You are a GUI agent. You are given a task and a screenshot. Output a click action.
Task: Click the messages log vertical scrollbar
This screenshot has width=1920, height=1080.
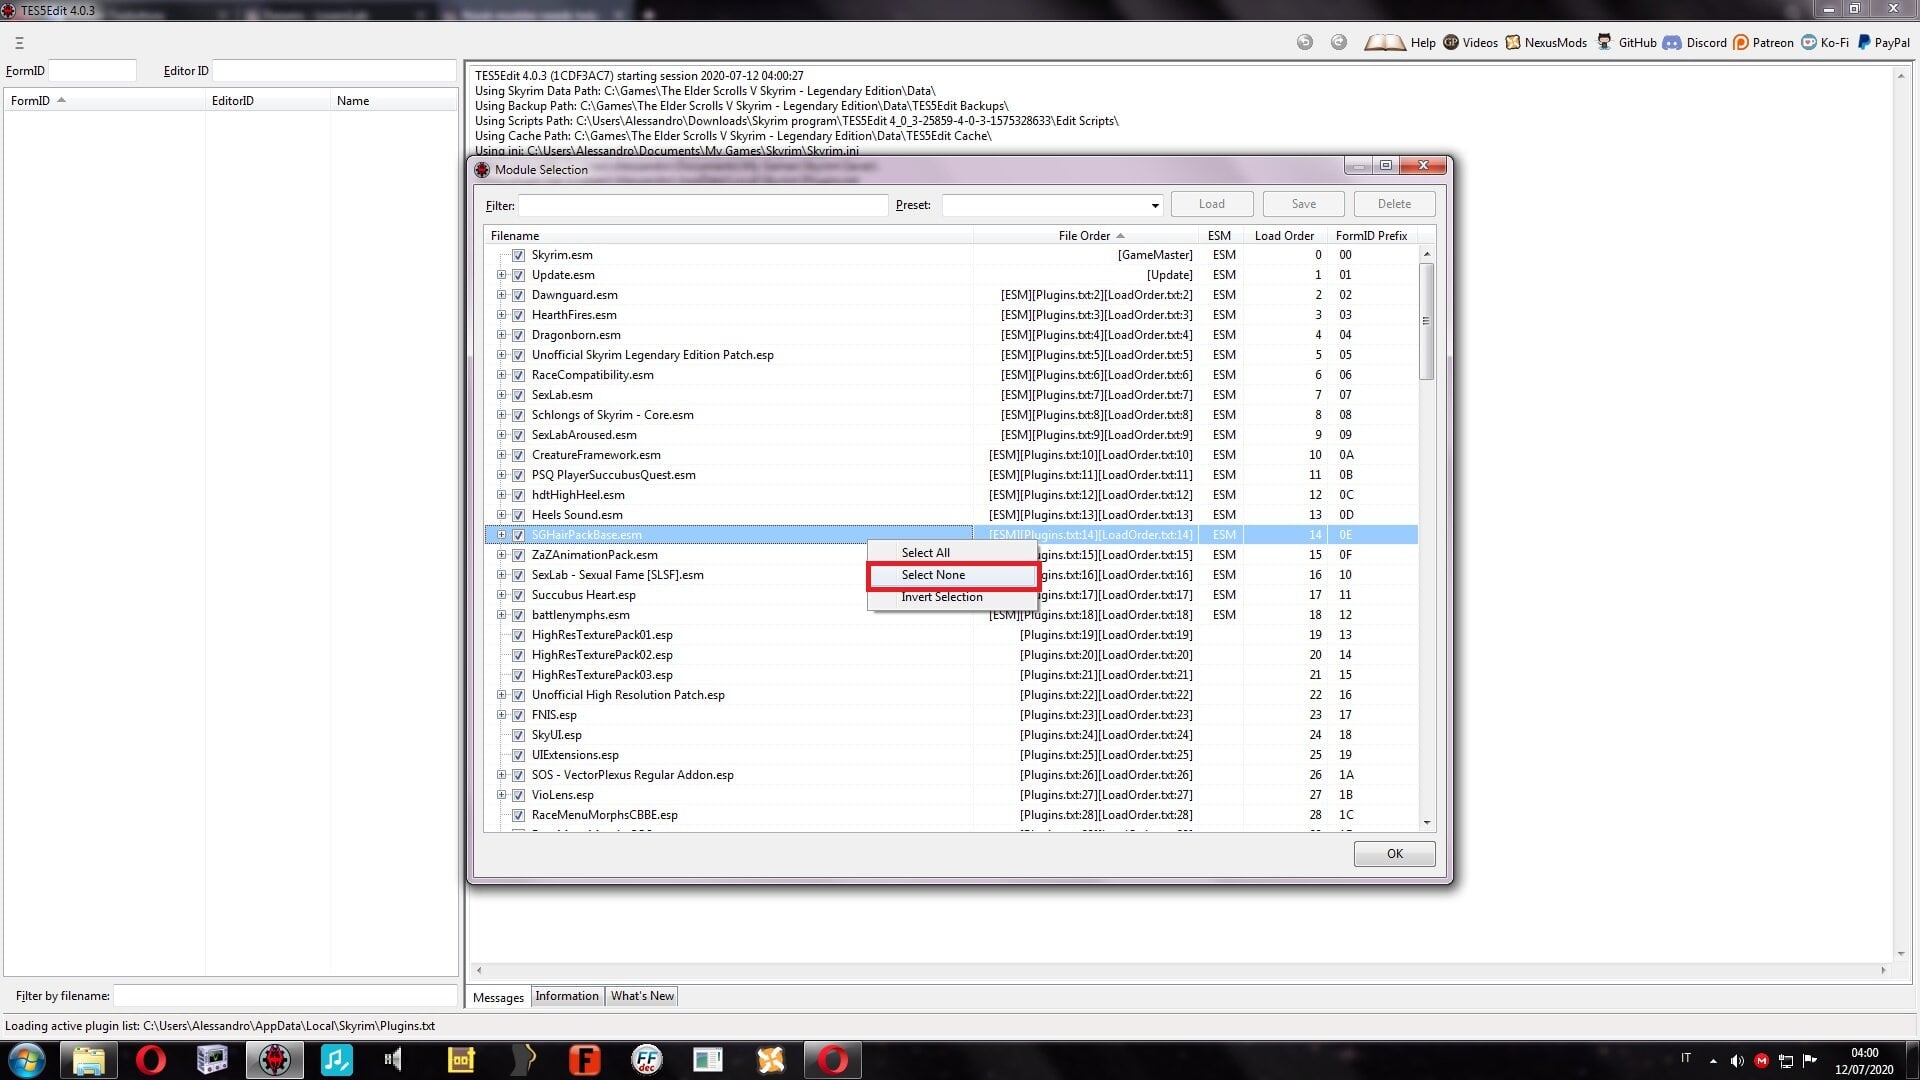(x=1901, y=514)
